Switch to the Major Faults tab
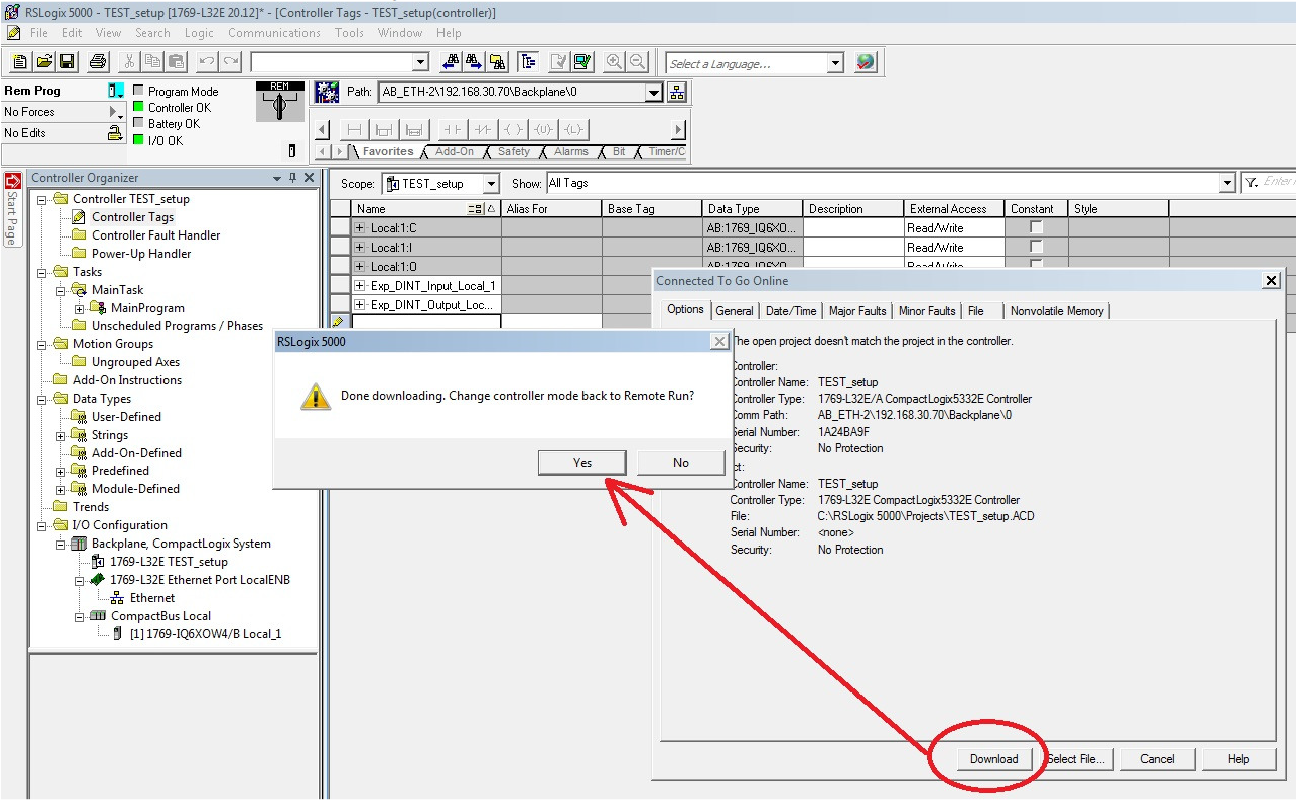The height and width of the screenshot is (801, 1296). pyautogui.click(x=857, y=311)
